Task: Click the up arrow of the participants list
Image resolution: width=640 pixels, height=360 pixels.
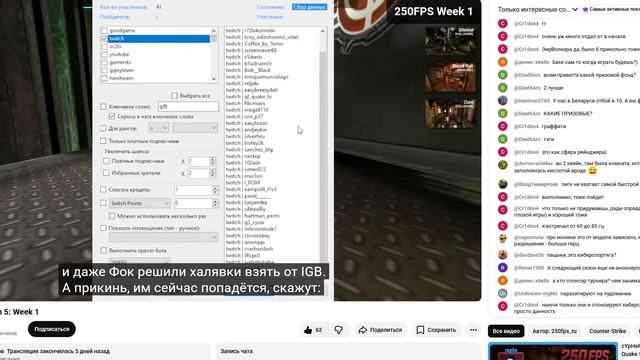Action: 322,31
